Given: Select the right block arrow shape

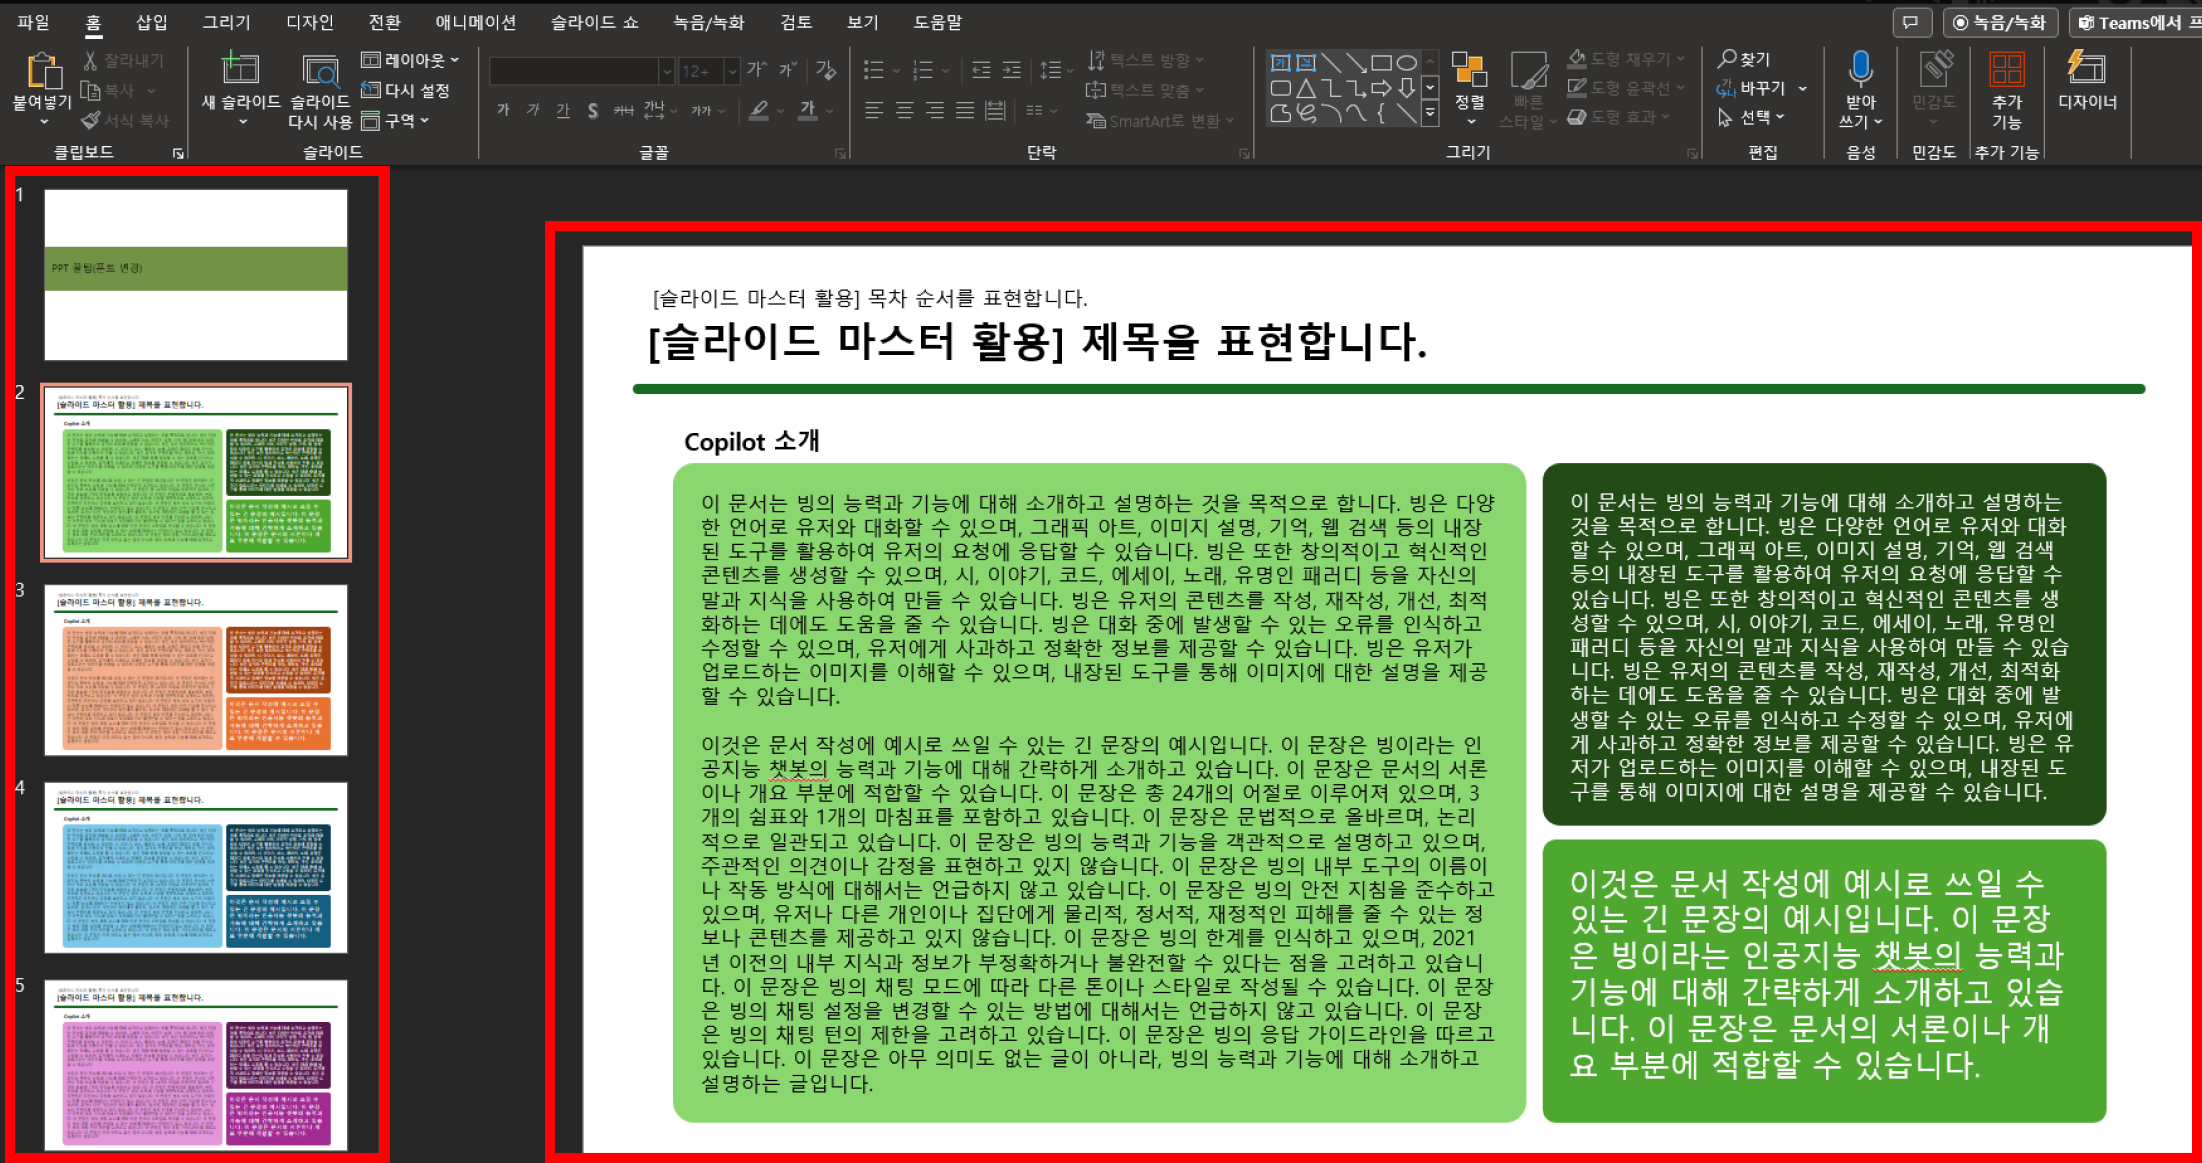Looking at the screenshot, I should pyautogui.click(x=1381, y=88).
